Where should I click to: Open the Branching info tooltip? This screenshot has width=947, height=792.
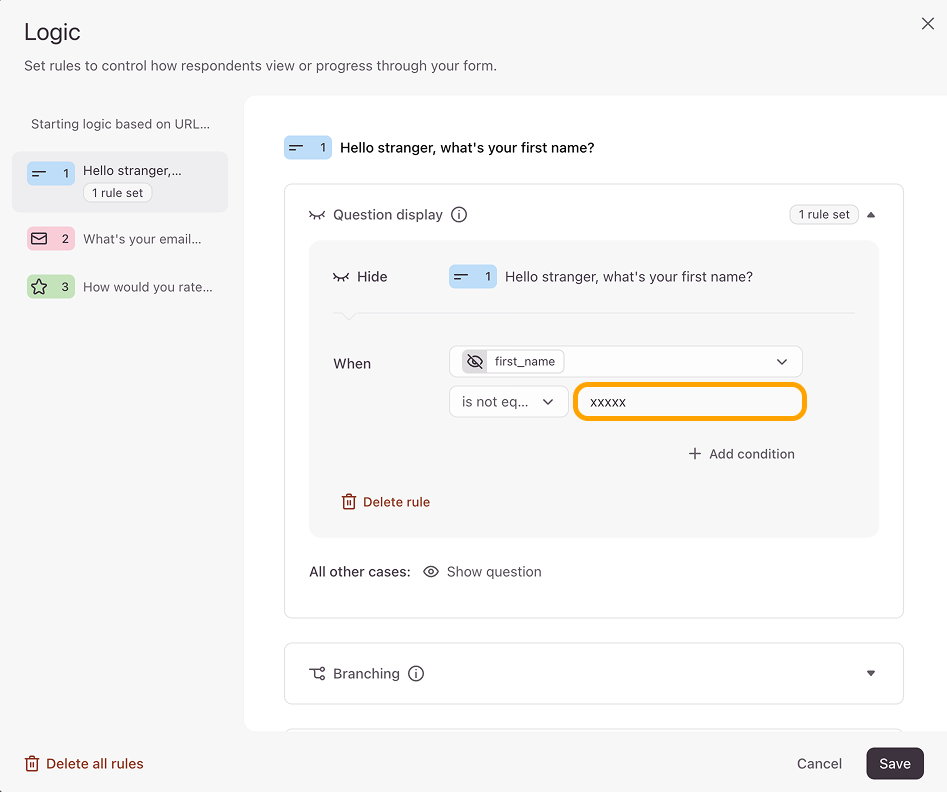pos(416,673)
